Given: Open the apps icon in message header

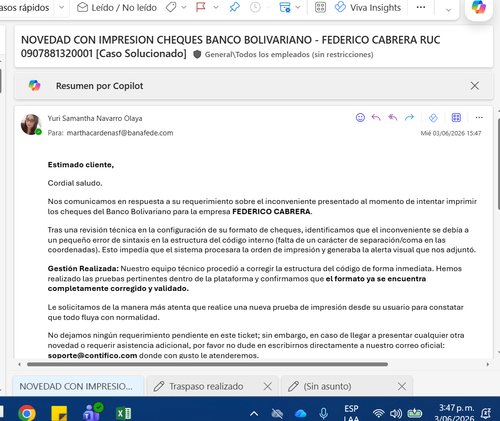Looking at the screenshot, I should [456, 117].
